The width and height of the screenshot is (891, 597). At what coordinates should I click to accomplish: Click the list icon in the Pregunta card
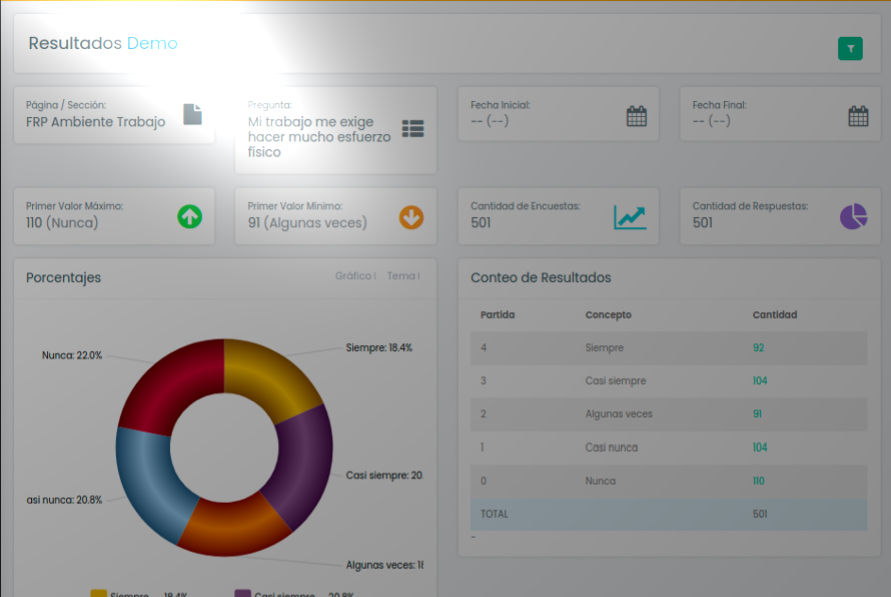[x=413, y=128]
